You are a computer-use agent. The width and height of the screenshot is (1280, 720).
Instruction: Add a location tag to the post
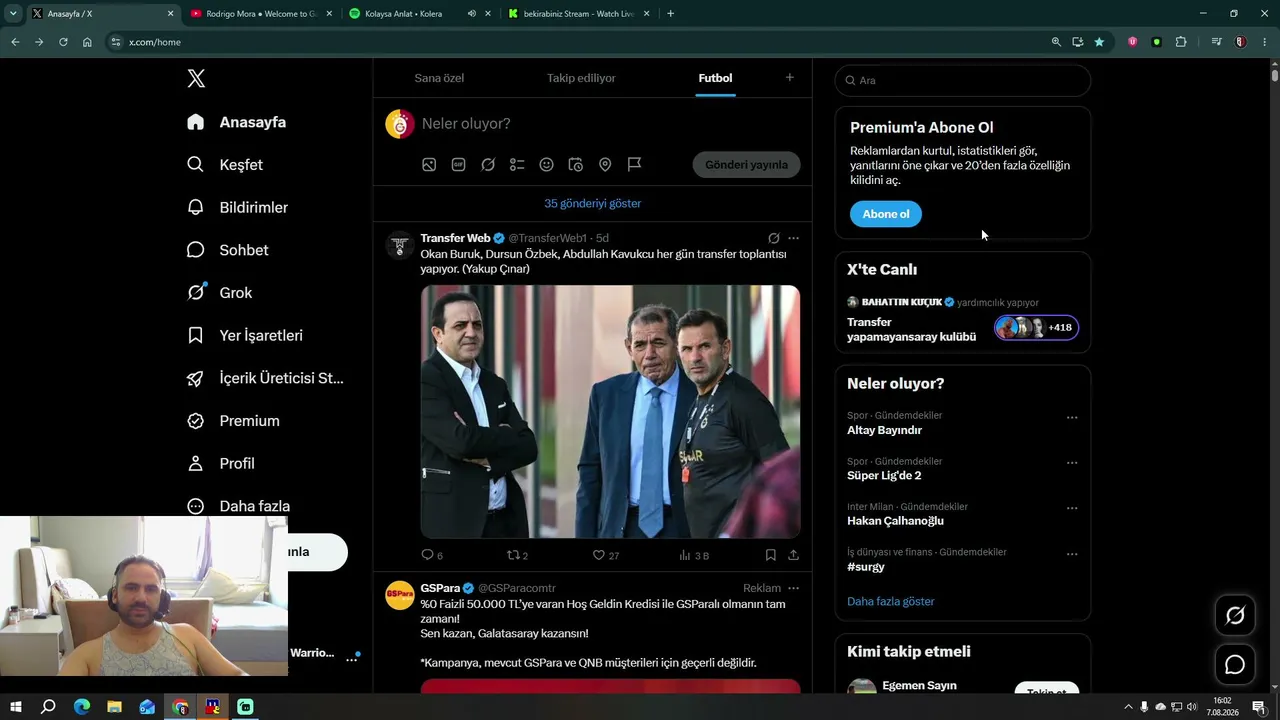605,165
